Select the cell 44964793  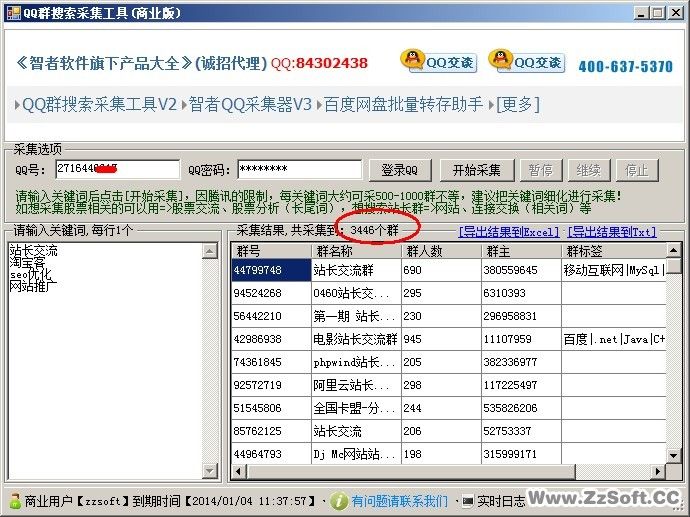click(x=272, y=454)
